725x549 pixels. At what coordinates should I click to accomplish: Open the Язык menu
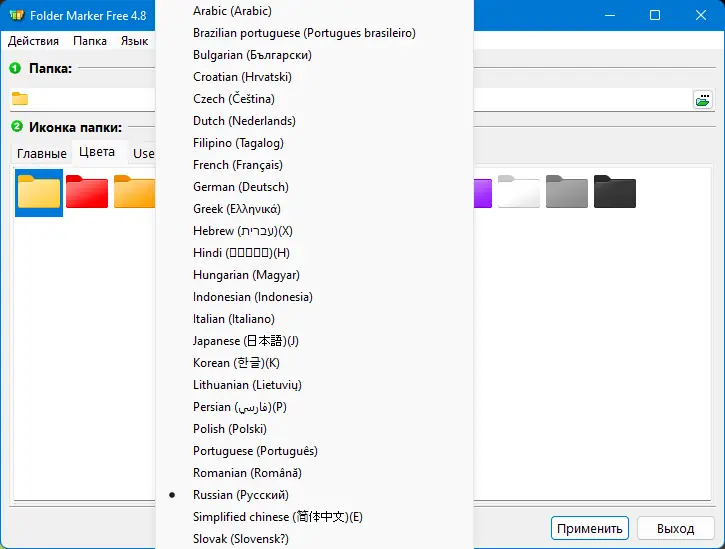point(135,41)
